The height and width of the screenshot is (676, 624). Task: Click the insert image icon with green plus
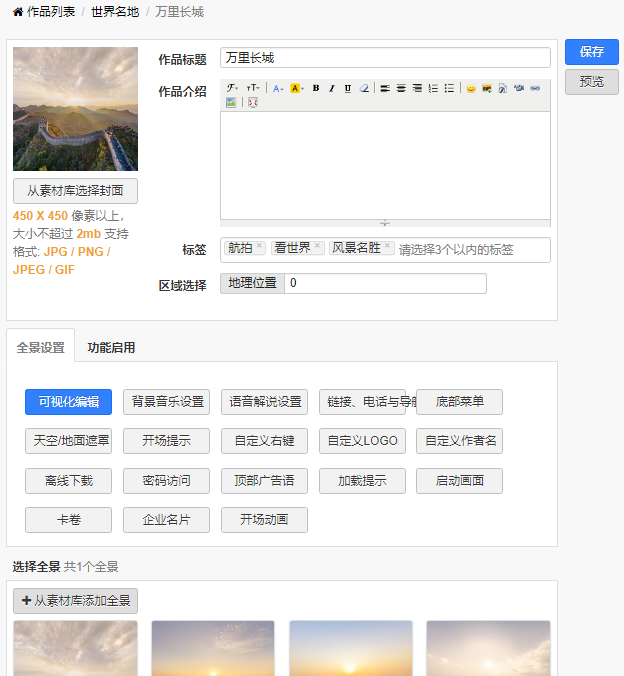pyautogui.click(x=487, y=88)
